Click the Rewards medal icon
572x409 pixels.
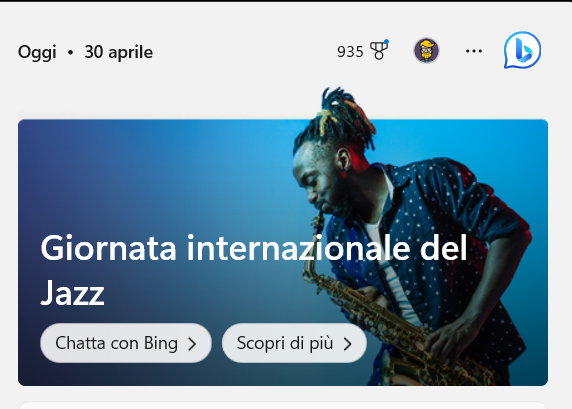pos(379,50)
